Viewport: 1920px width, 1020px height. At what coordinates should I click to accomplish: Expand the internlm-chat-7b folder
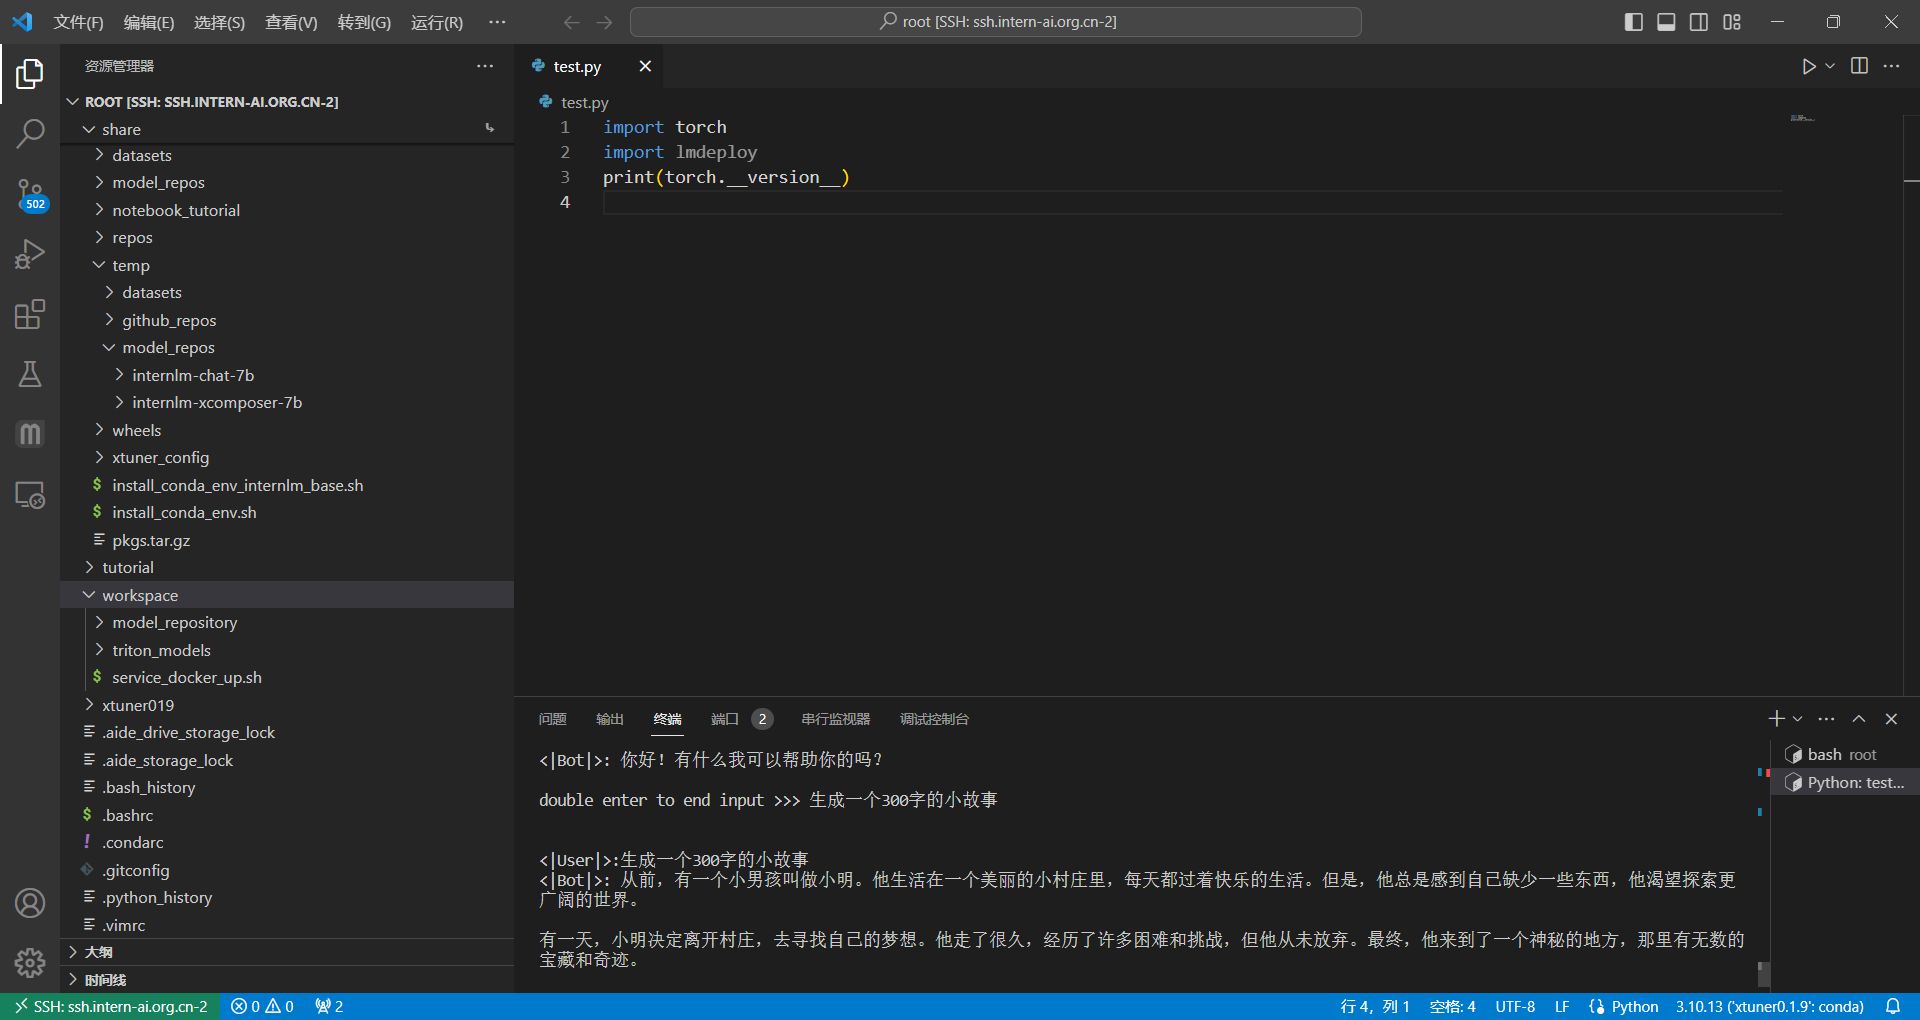(x=193, y=375)
